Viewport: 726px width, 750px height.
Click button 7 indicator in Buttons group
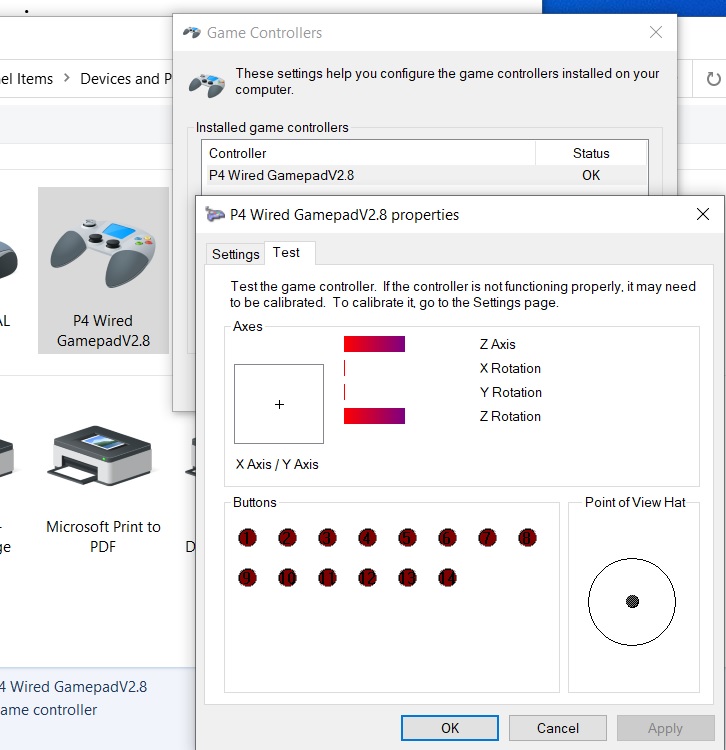pos(487,538)
